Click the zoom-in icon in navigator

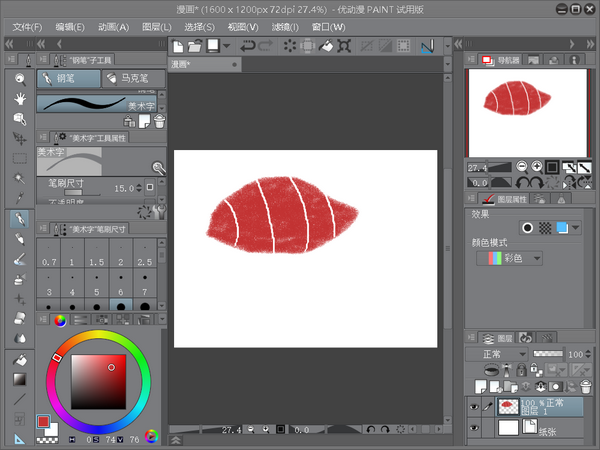click(x=537, y=166)
